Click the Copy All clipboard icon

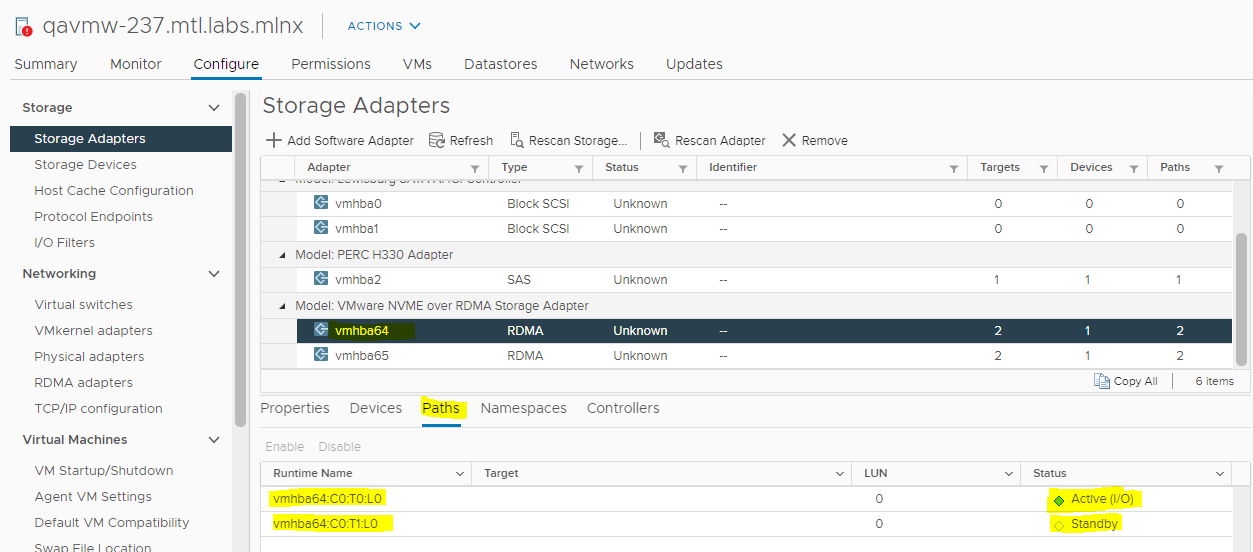point(1102,381)
